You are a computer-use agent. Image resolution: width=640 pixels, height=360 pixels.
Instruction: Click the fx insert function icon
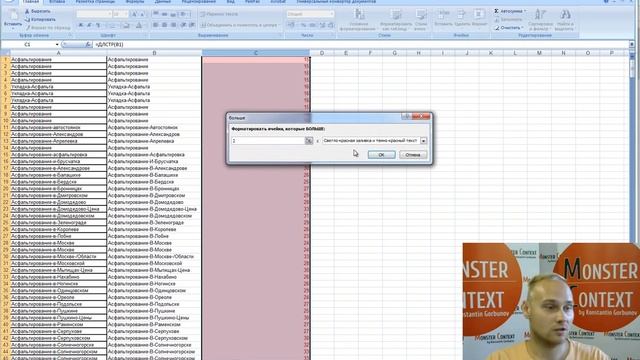[x=88, y=44]
